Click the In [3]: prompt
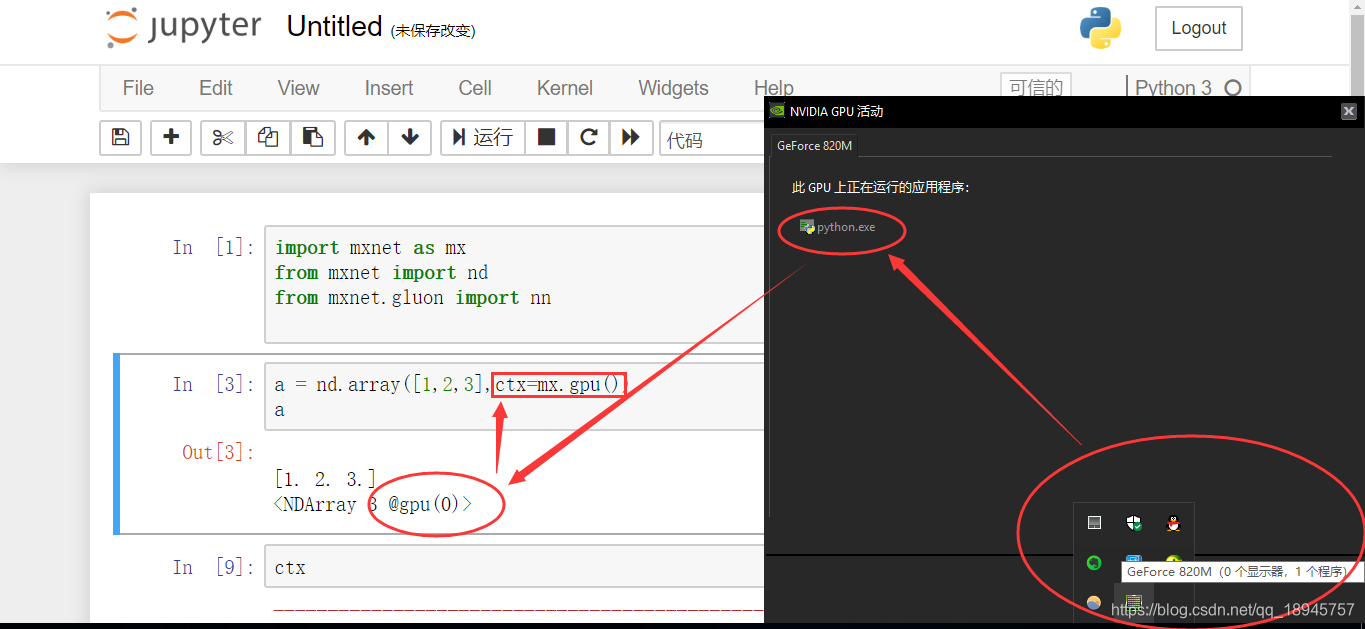The height and width of the screenshot is (629, 1365). tap(214, 384)
